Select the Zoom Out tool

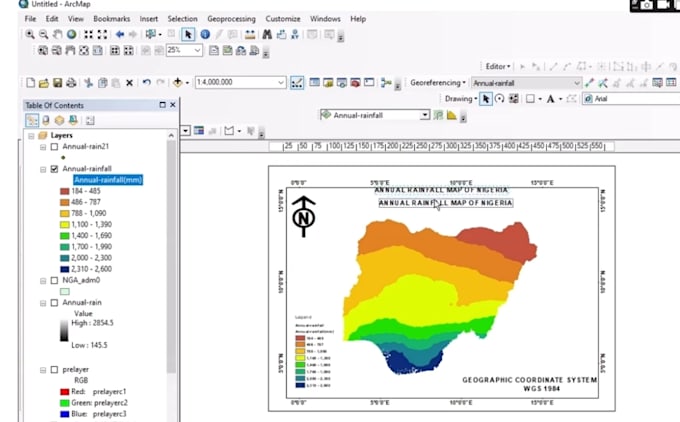43,34
